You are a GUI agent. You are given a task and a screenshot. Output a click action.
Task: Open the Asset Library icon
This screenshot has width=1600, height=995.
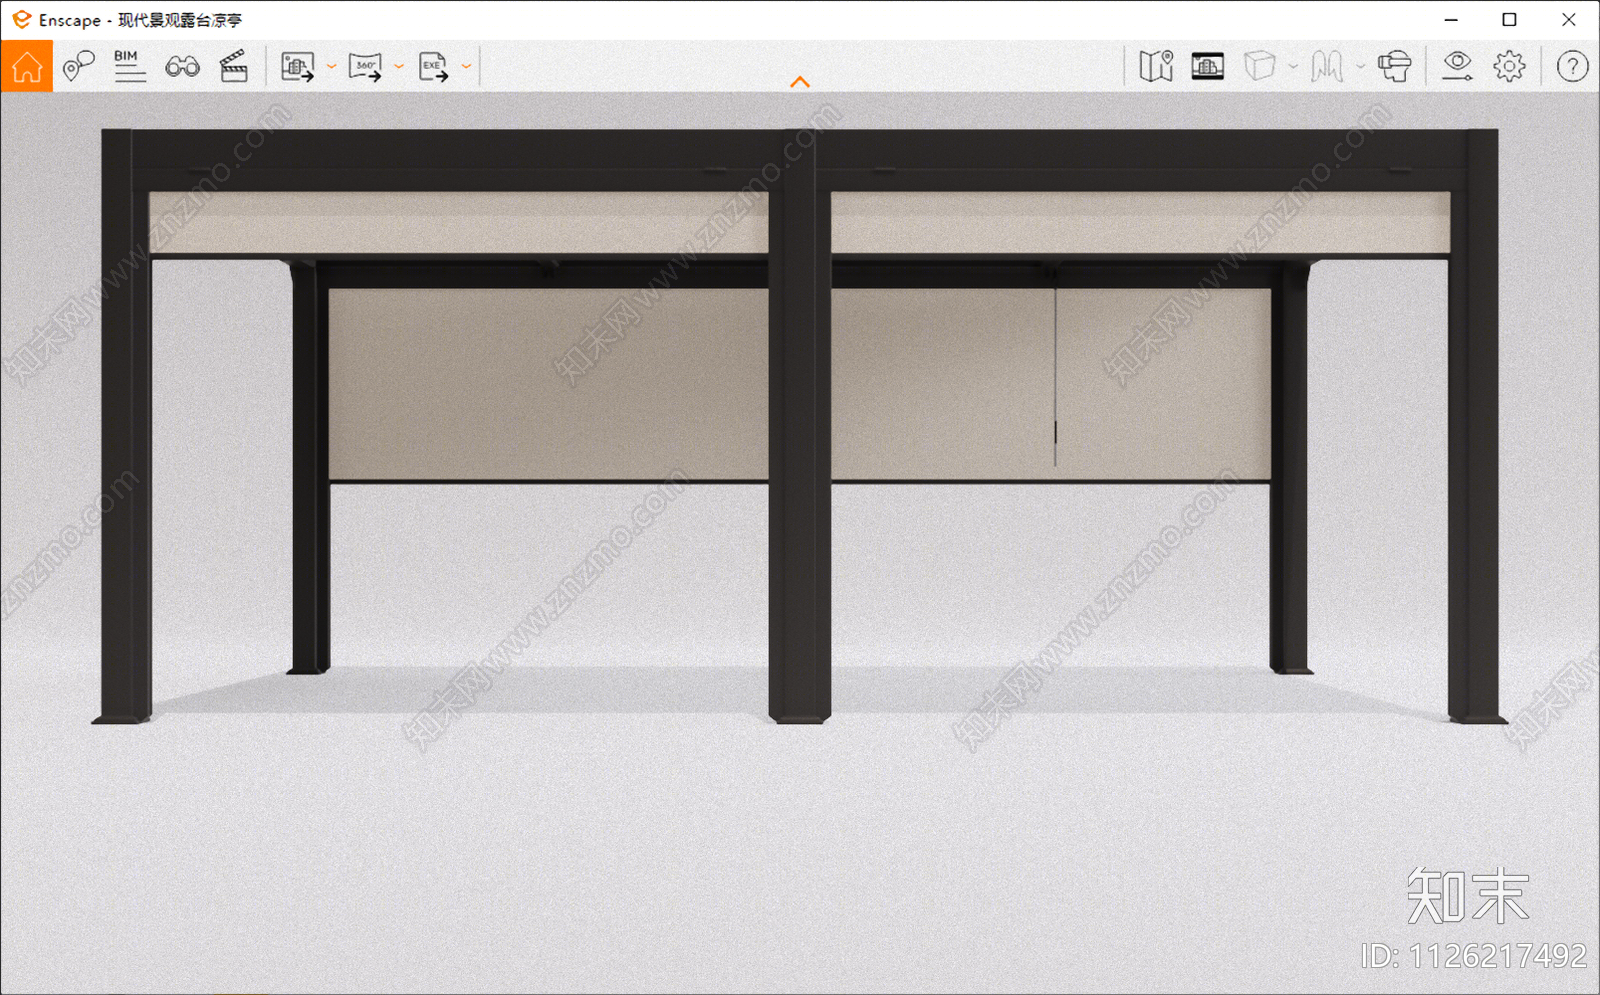pos(1208,66)
